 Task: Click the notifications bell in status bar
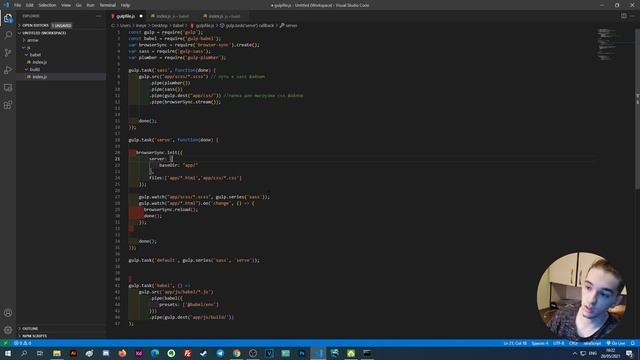pos(633,343)
